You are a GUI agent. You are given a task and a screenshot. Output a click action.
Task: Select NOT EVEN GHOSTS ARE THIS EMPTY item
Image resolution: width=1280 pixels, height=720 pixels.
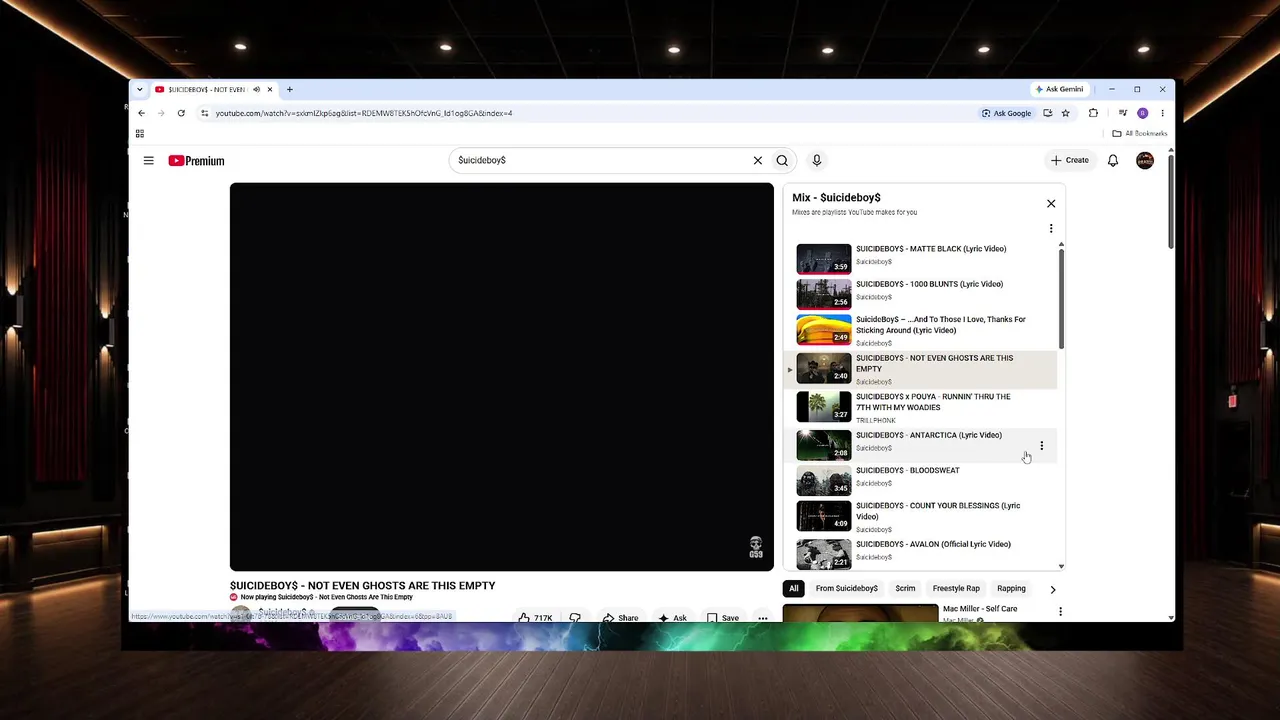coord(921,369)
